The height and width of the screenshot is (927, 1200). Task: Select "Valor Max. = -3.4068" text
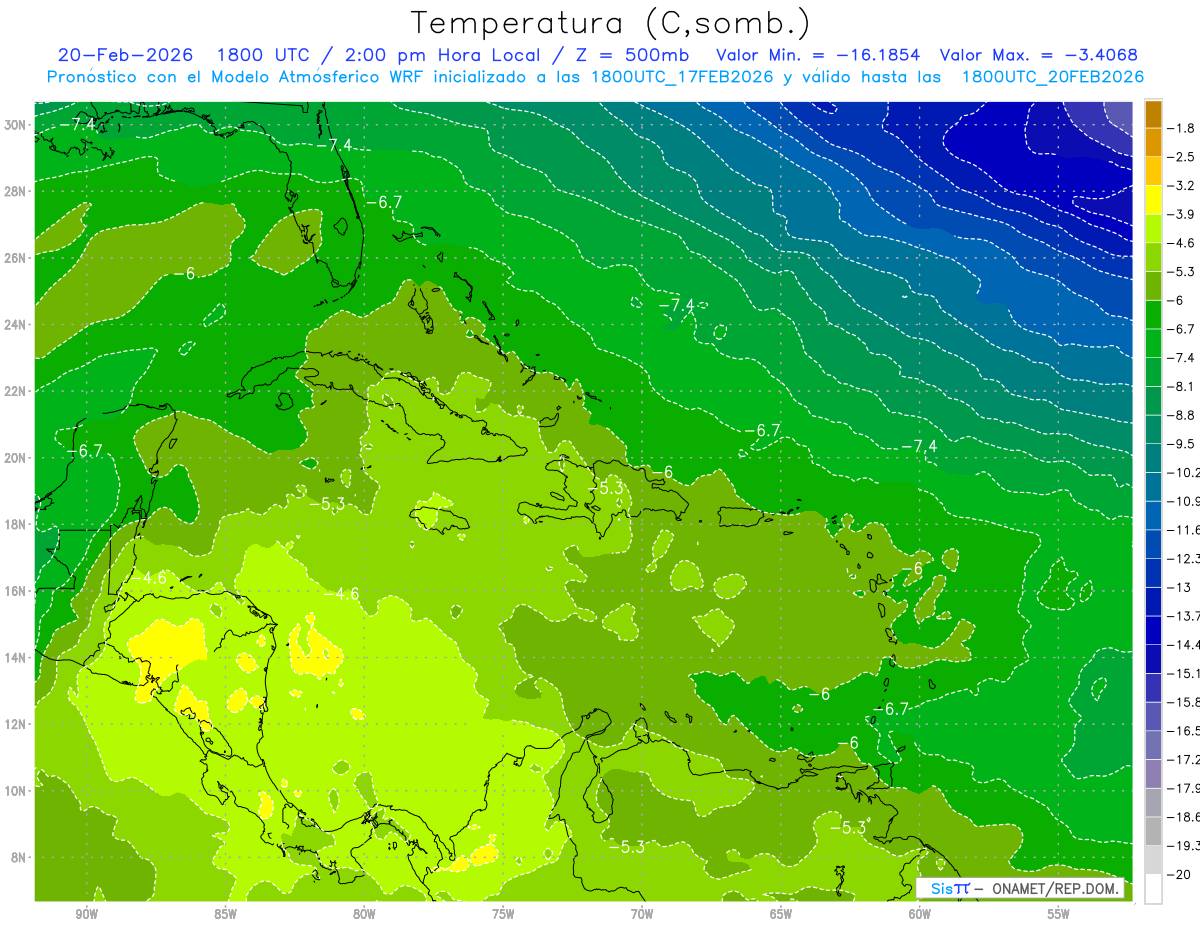click(x=1038, y=55)
